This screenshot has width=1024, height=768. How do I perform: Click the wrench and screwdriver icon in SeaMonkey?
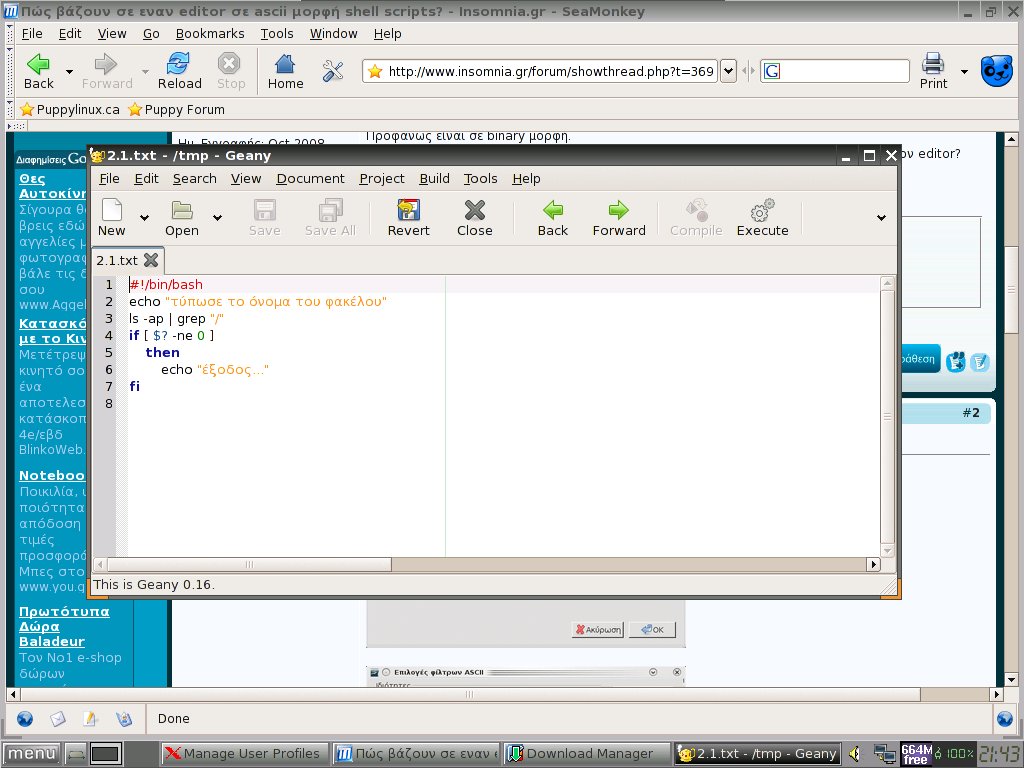333,71
